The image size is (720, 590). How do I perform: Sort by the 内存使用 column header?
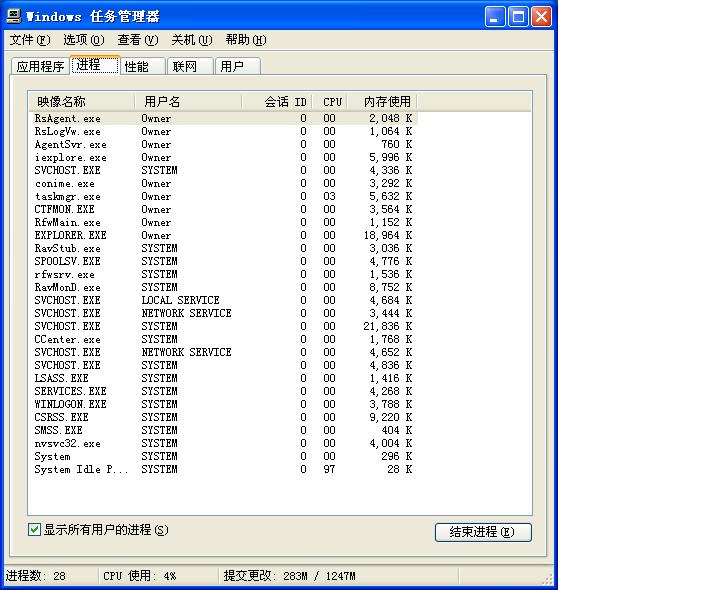point(382,101)
